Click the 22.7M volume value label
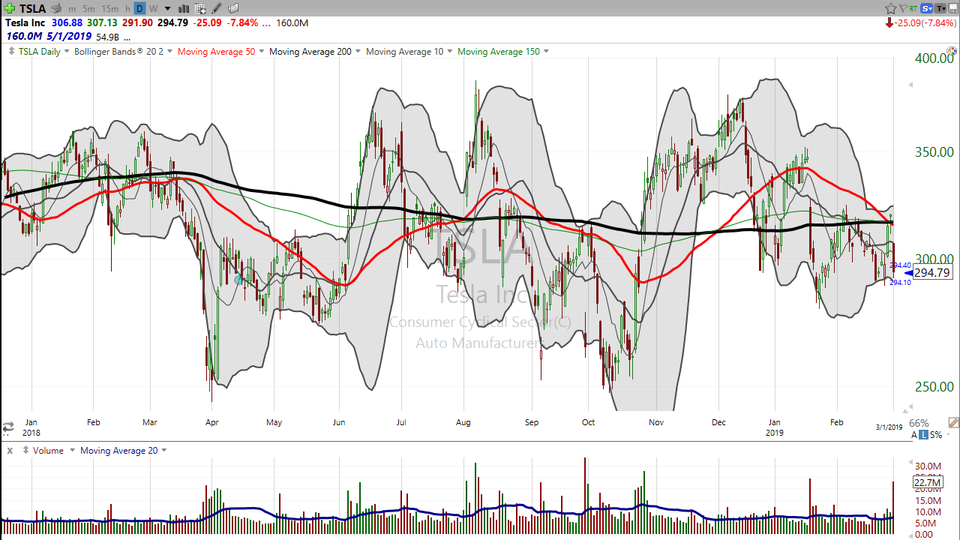Image resolution: width=960 pixels, height=540 pixels. (x=928, y=483)
